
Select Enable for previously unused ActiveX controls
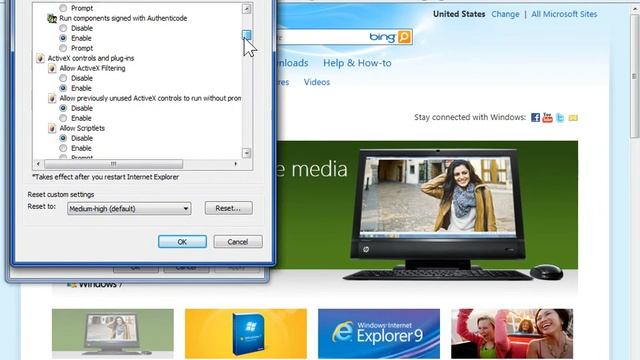[63, 118]
